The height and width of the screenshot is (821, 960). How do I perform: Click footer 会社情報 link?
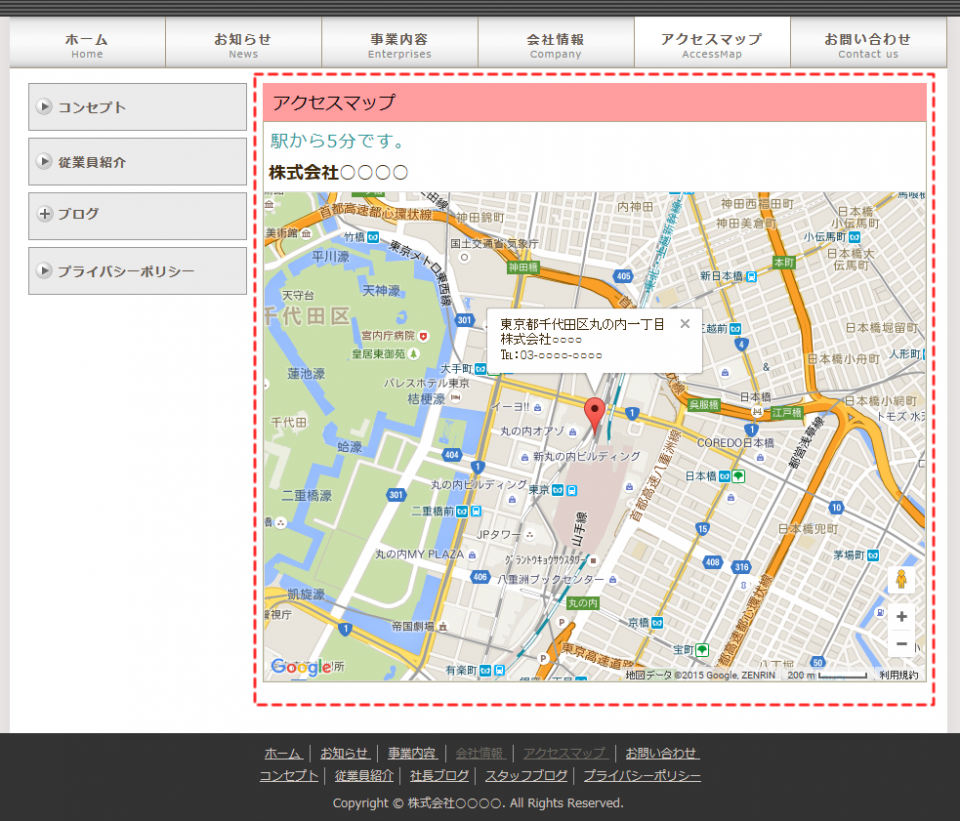[x=480, y=753]
